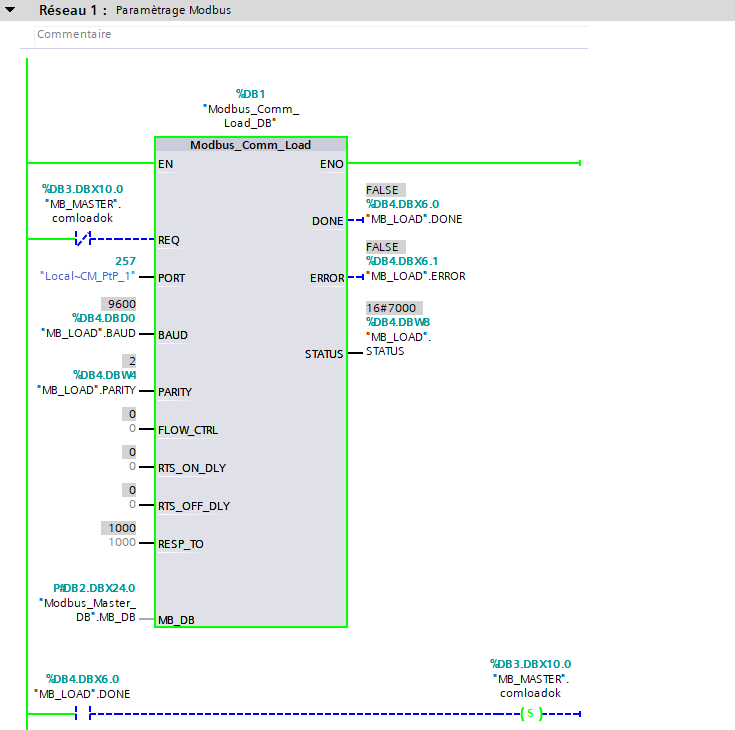735x730 pixels.
Task: Click the DONE output negation connector
Action: point(354,220)
